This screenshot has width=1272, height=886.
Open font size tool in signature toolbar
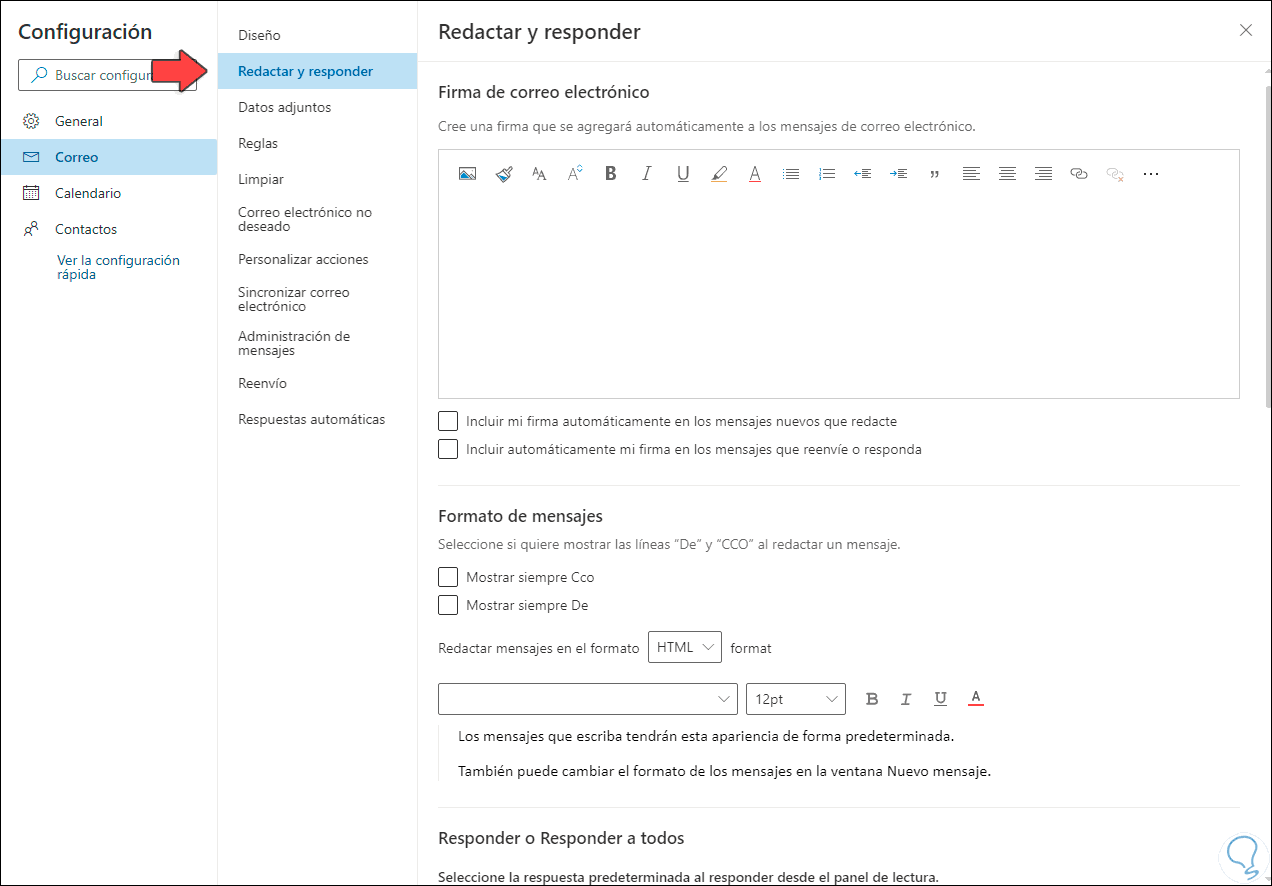point(539,174)
